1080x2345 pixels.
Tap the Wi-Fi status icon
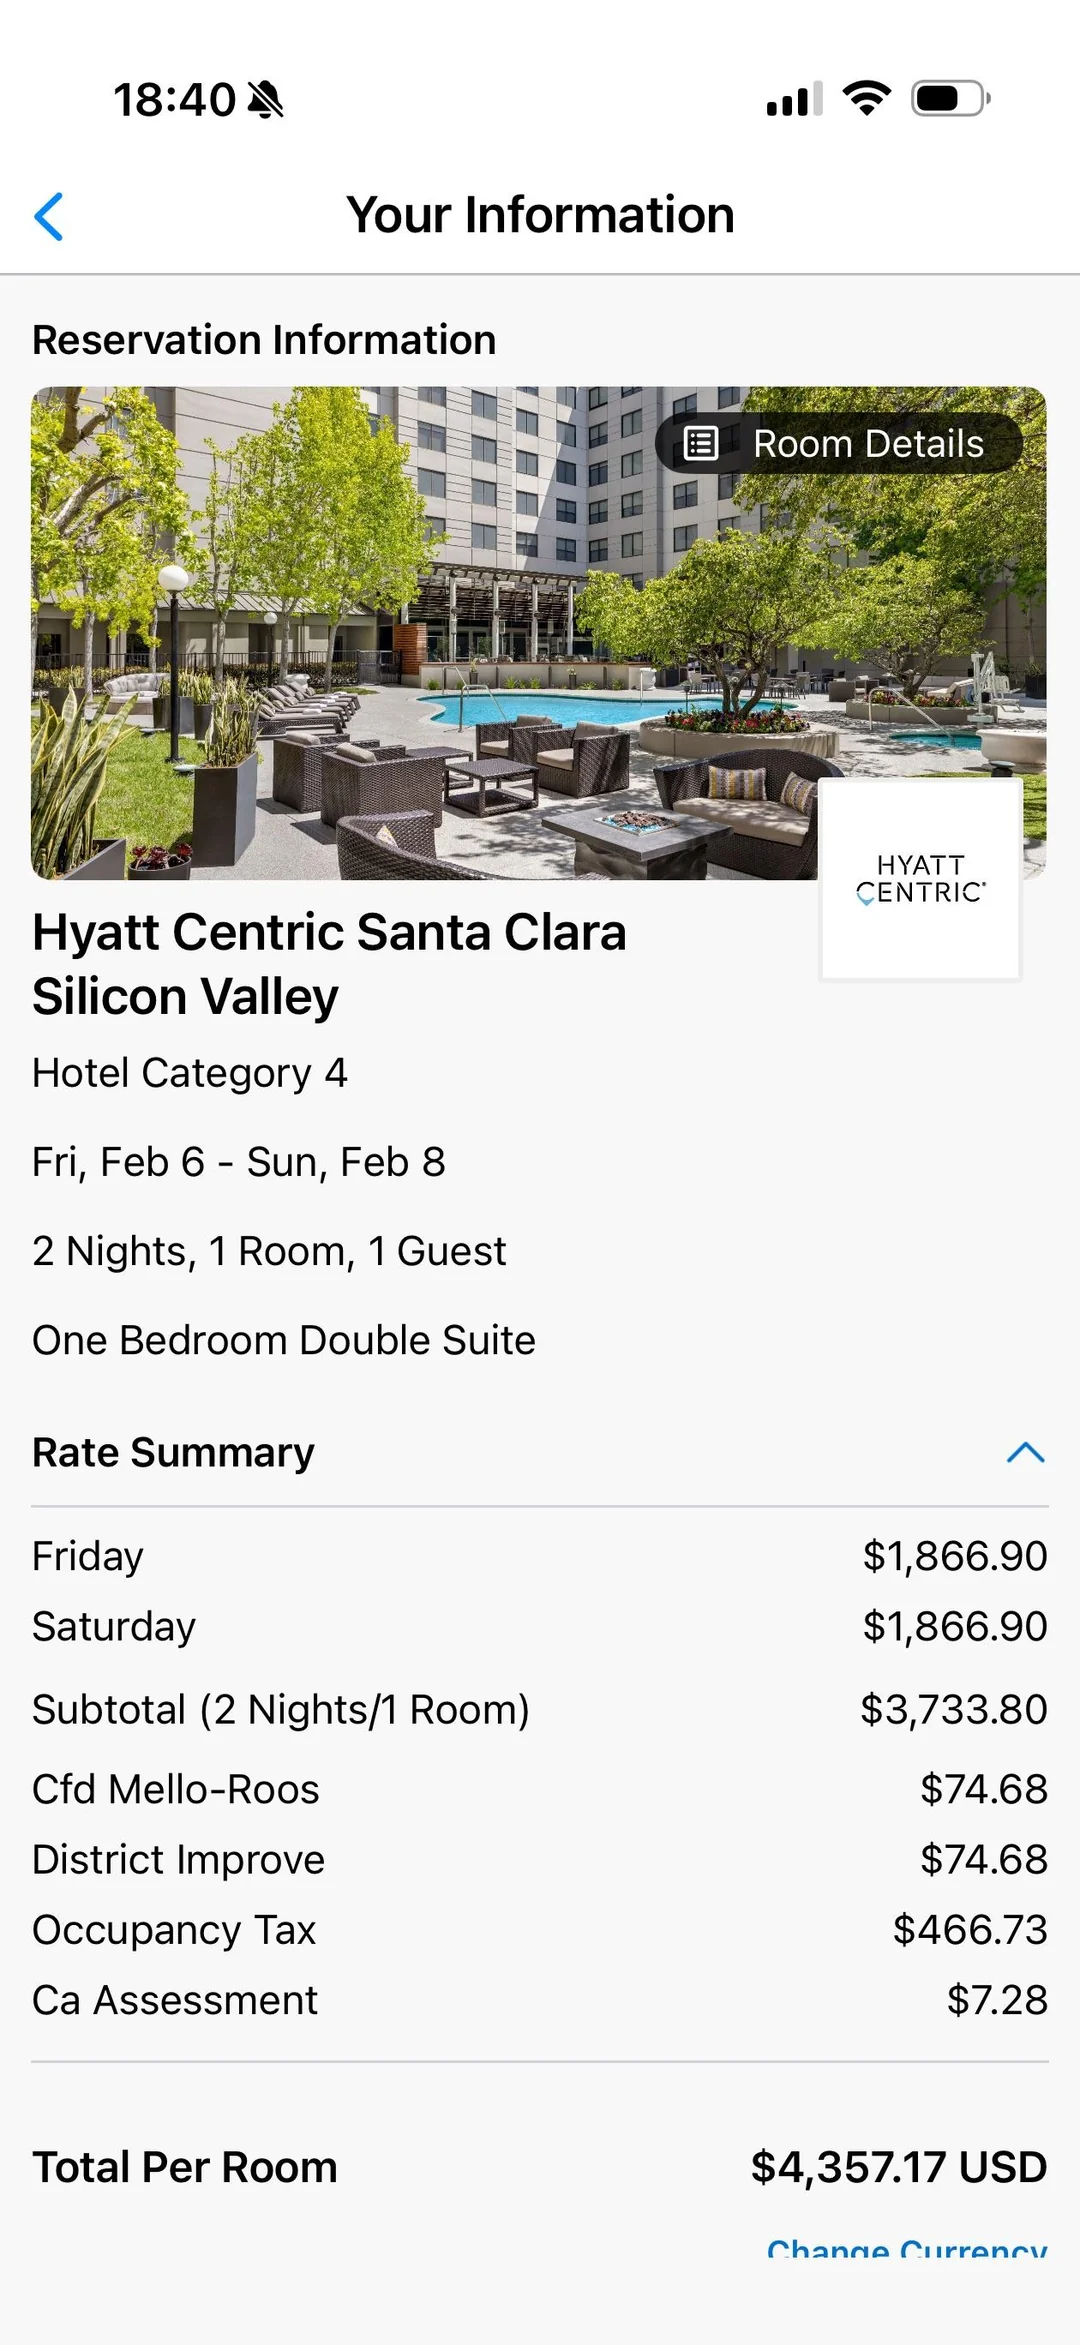(866, 98)
